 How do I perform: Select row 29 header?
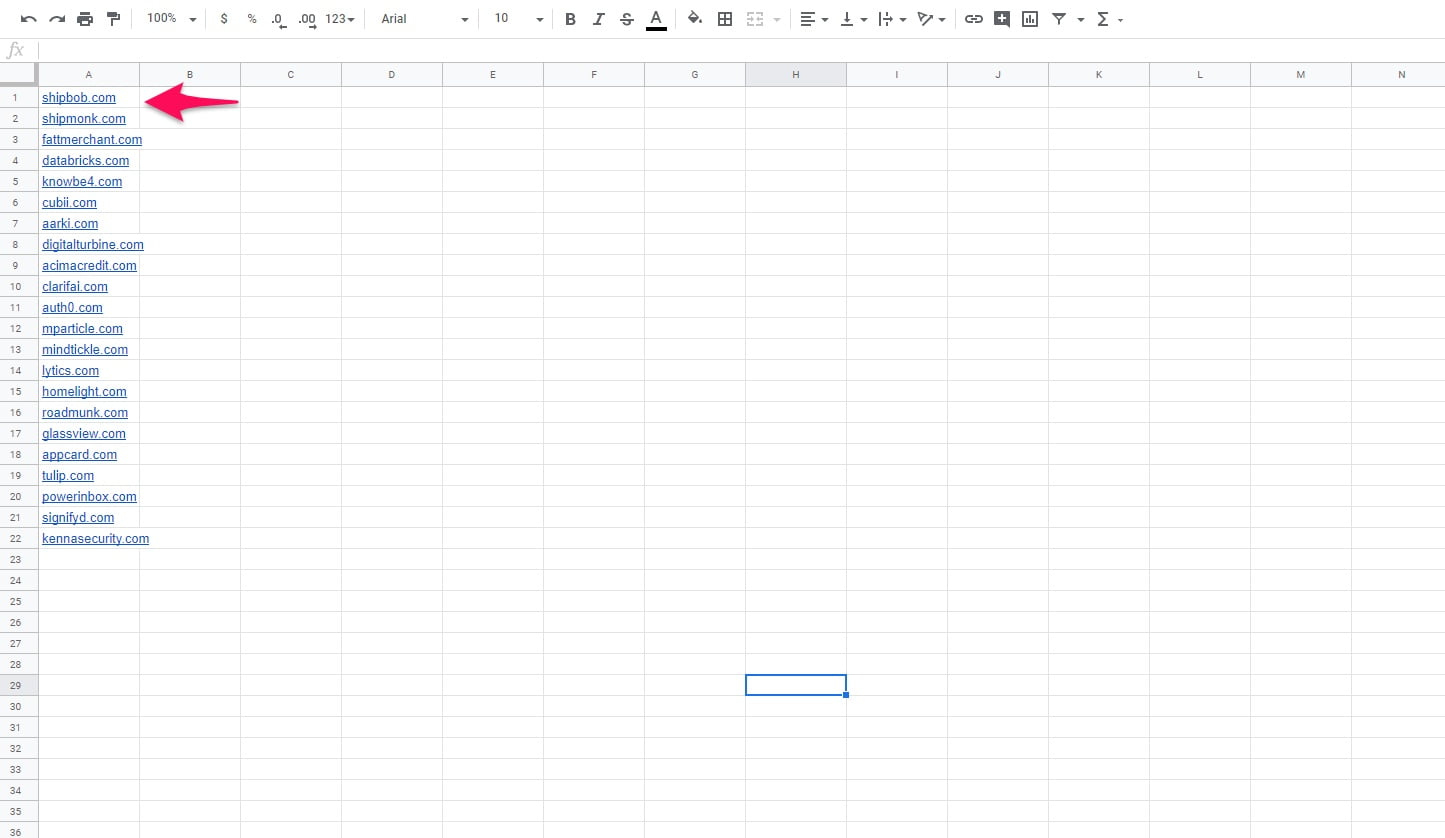click(19, 685)
